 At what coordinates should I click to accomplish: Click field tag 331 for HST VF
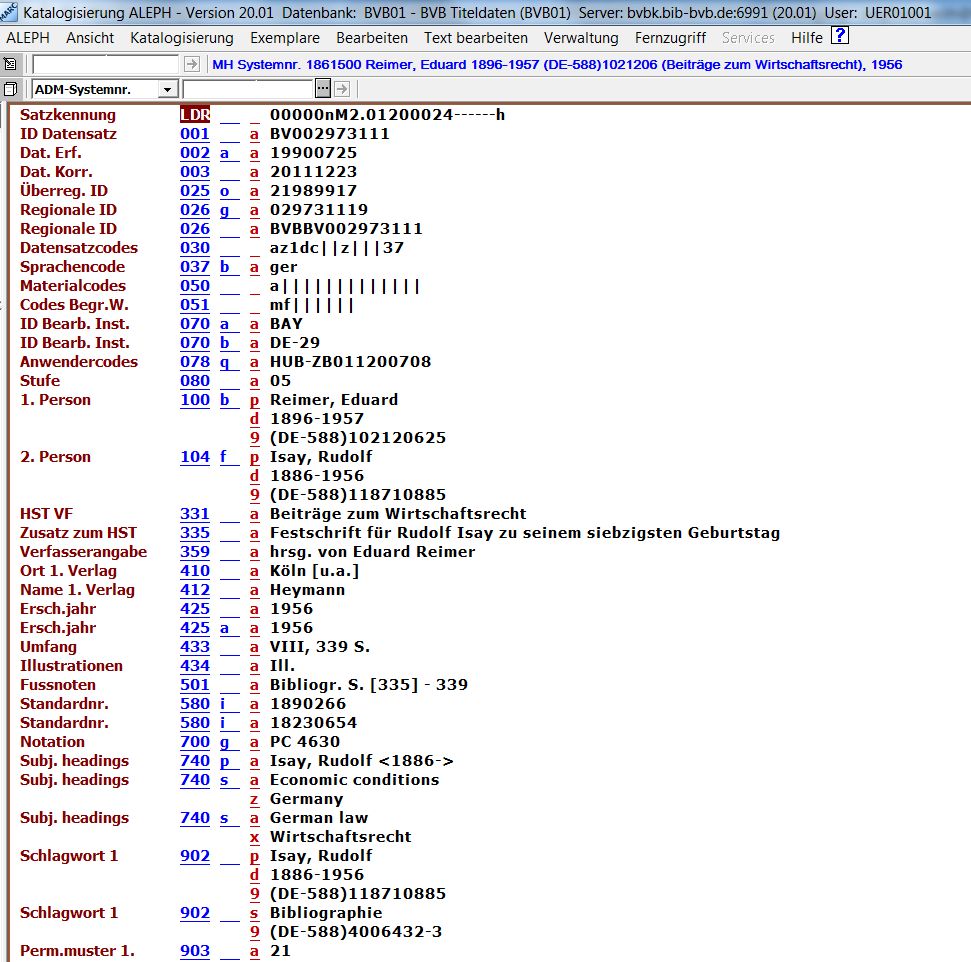point(195,514)
